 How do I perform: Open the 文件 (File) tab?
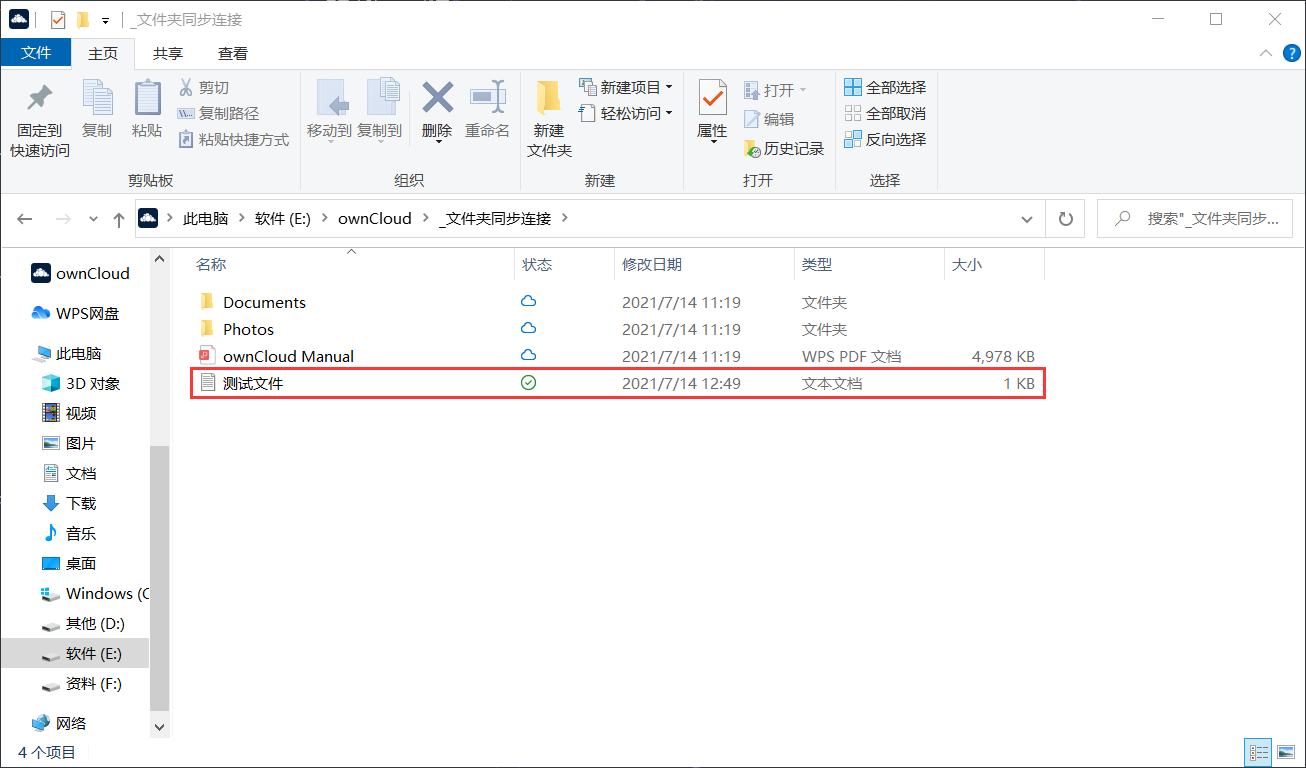[x=36, y=53]
